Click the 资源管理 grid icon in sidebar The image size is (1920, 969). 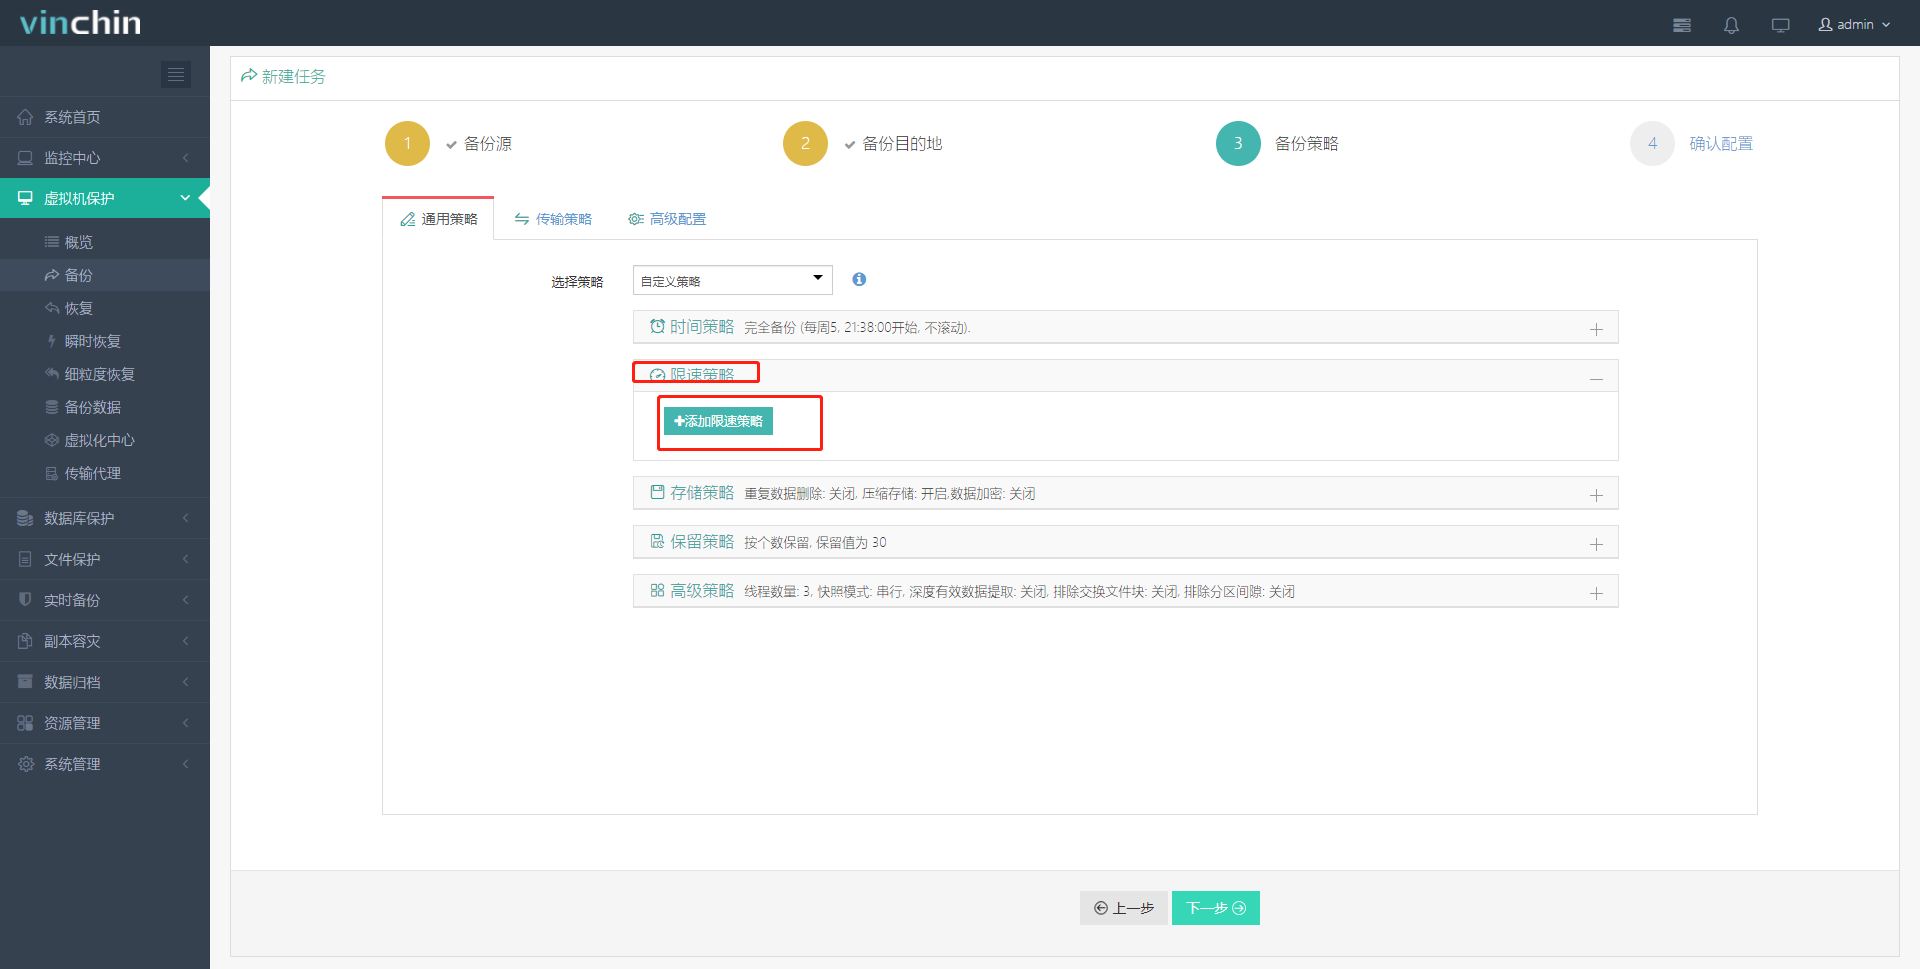click(25, 723)
